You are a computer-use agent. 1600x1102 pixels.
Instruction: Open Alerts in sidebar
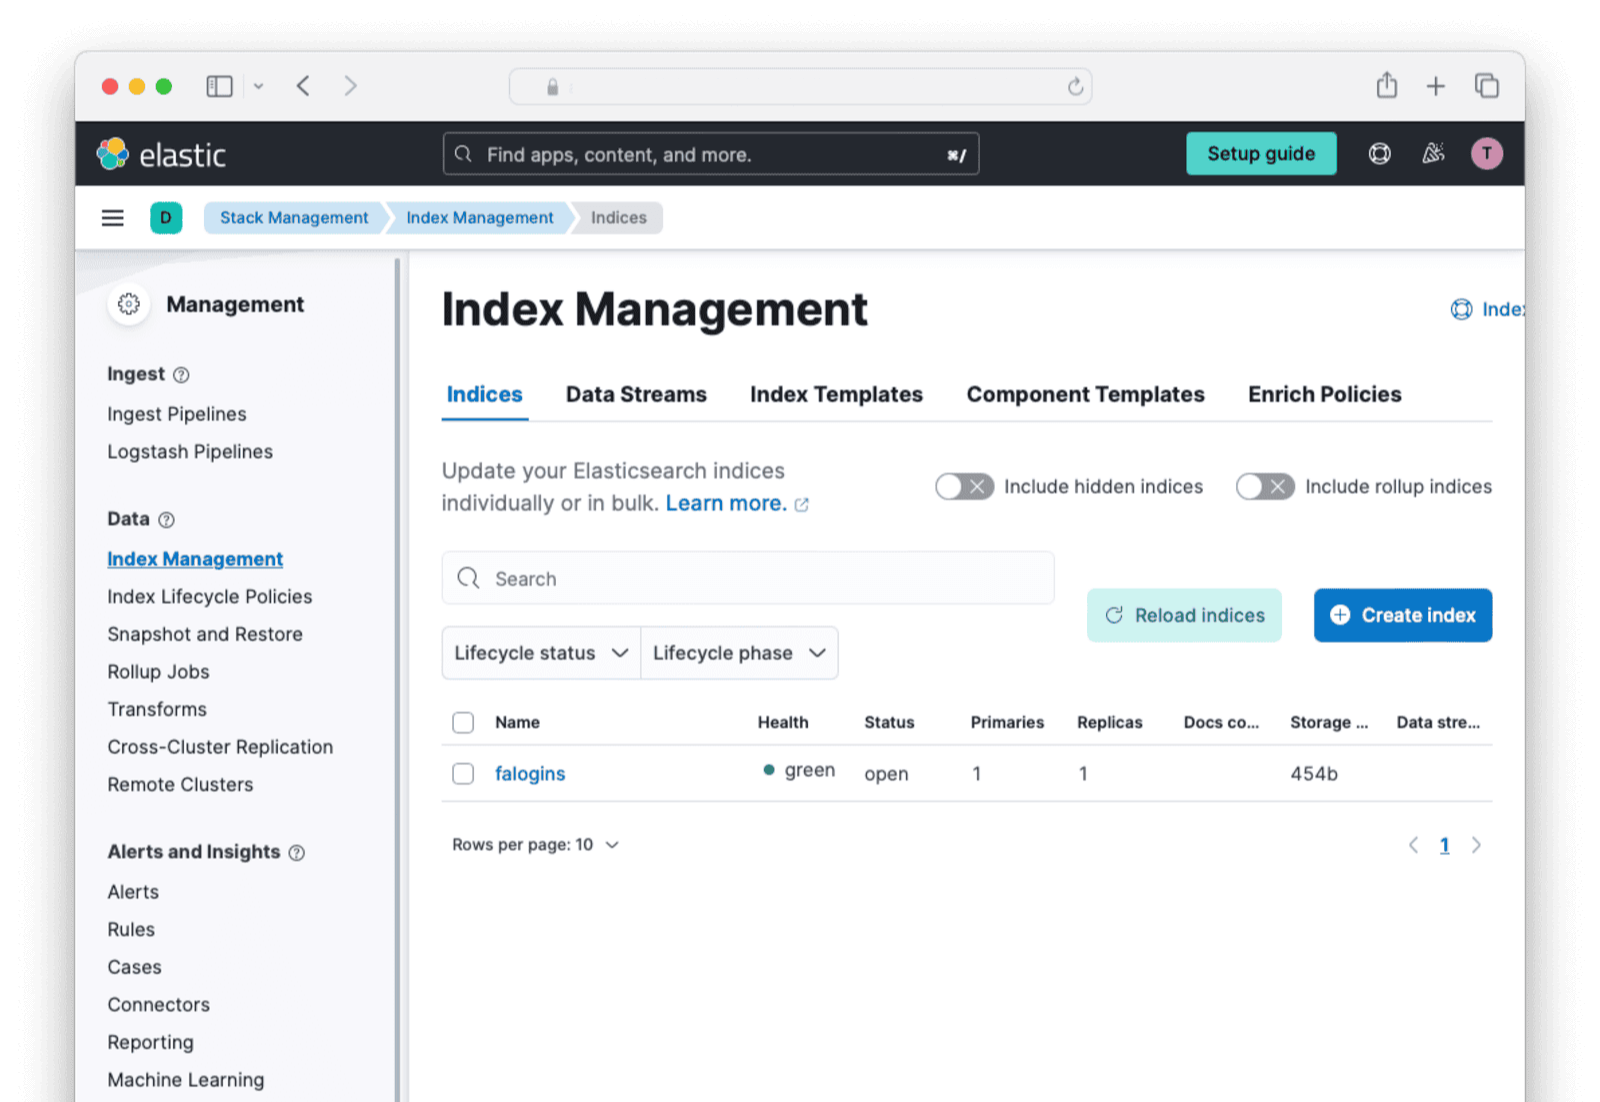[x=133, y=892]
